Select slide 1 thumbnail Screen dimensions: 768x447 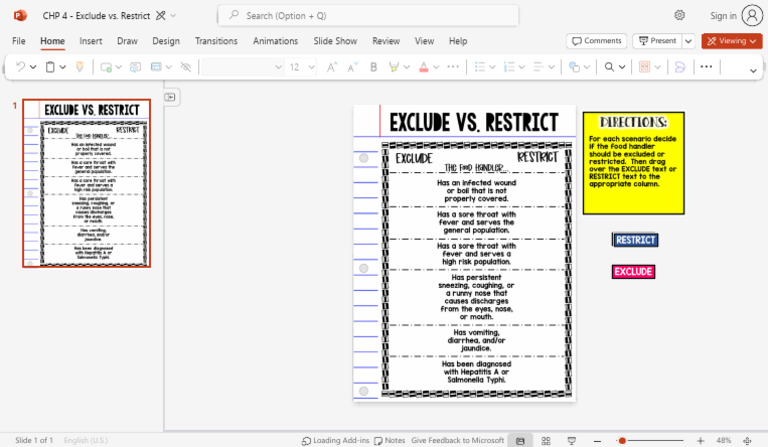pyautogui.click(x=87, y=183)
